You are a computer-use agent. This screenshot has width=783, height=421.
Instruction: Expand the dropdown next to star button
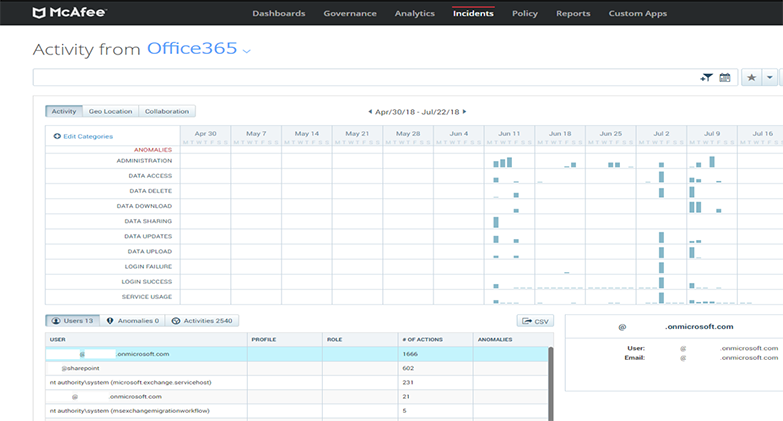pyautogui.click(x=770, y=77)
